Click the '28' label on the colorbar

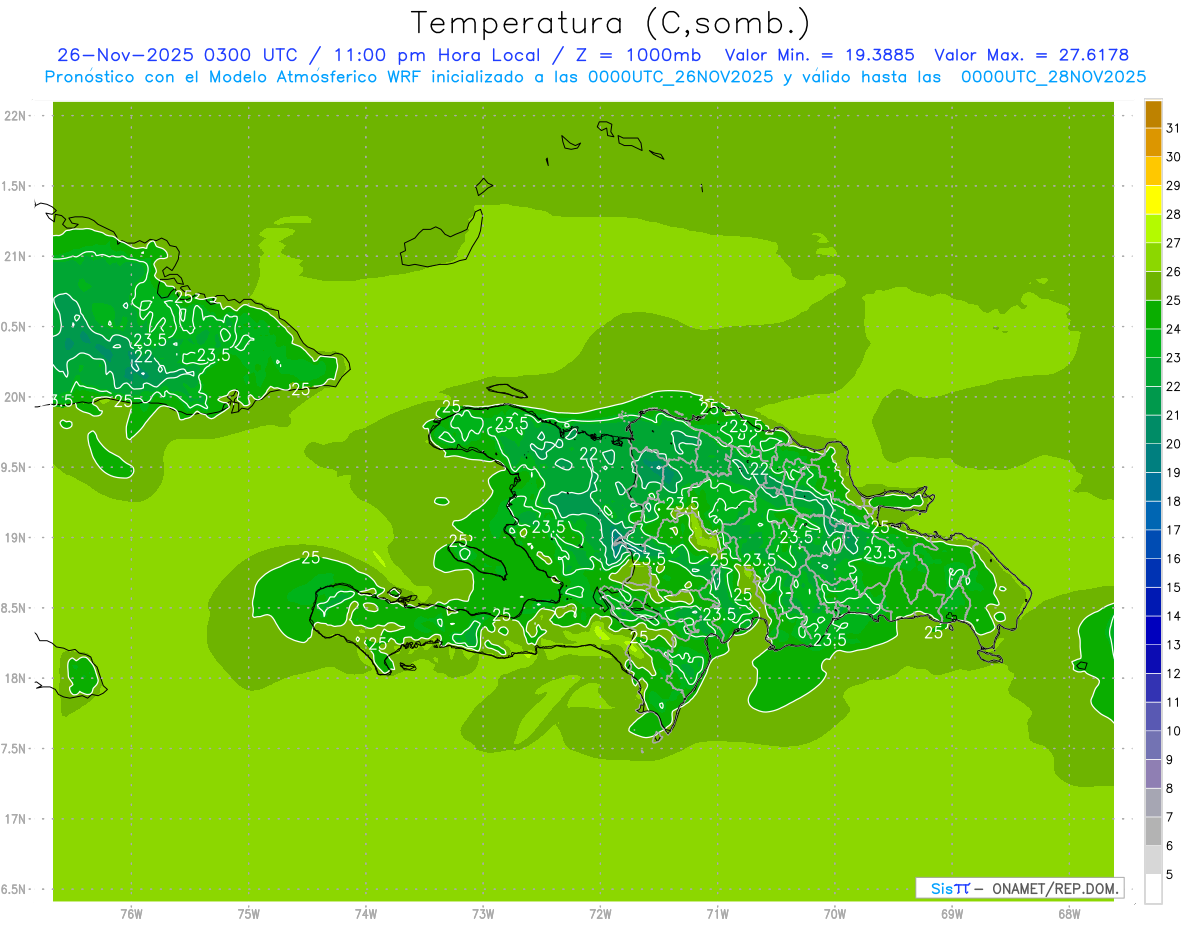click(x=1174, y=214)
